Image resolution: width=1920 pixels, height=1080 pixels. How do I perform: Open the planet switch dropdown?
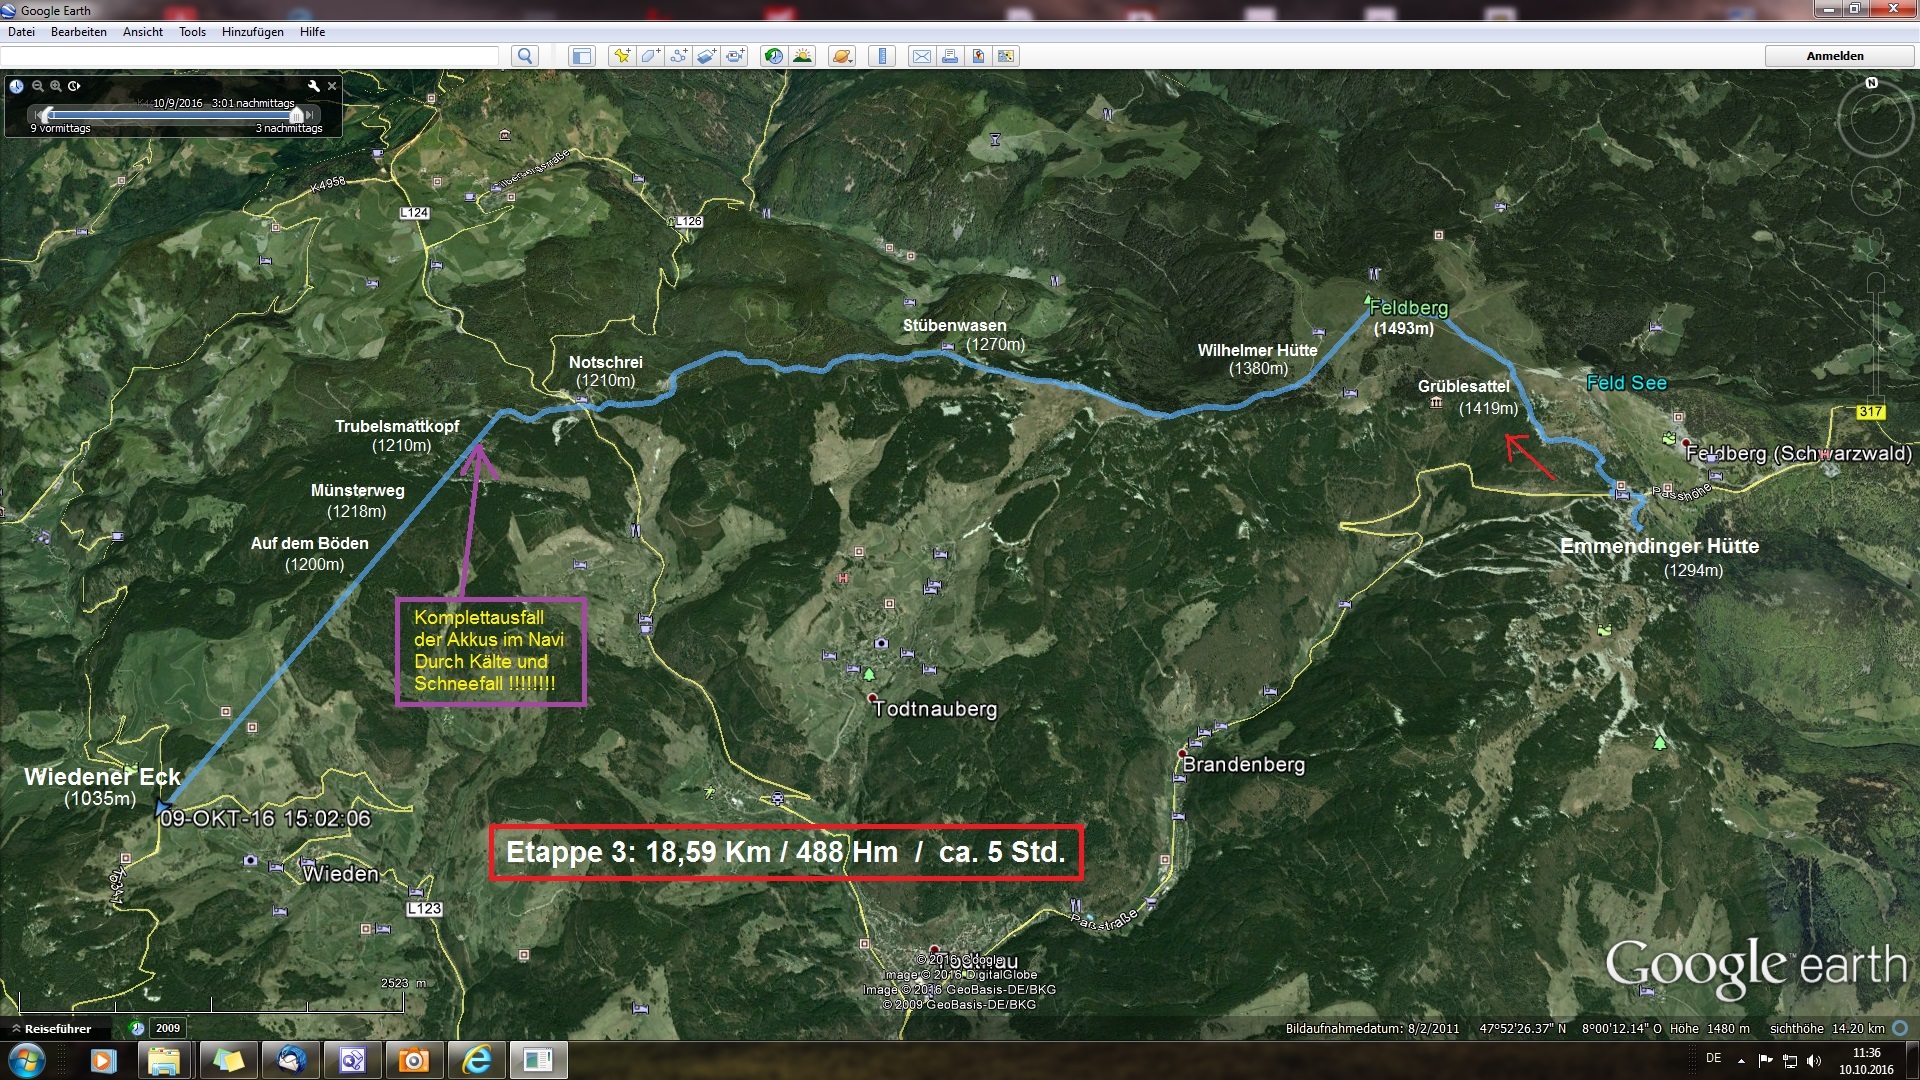tap(842, 56)
